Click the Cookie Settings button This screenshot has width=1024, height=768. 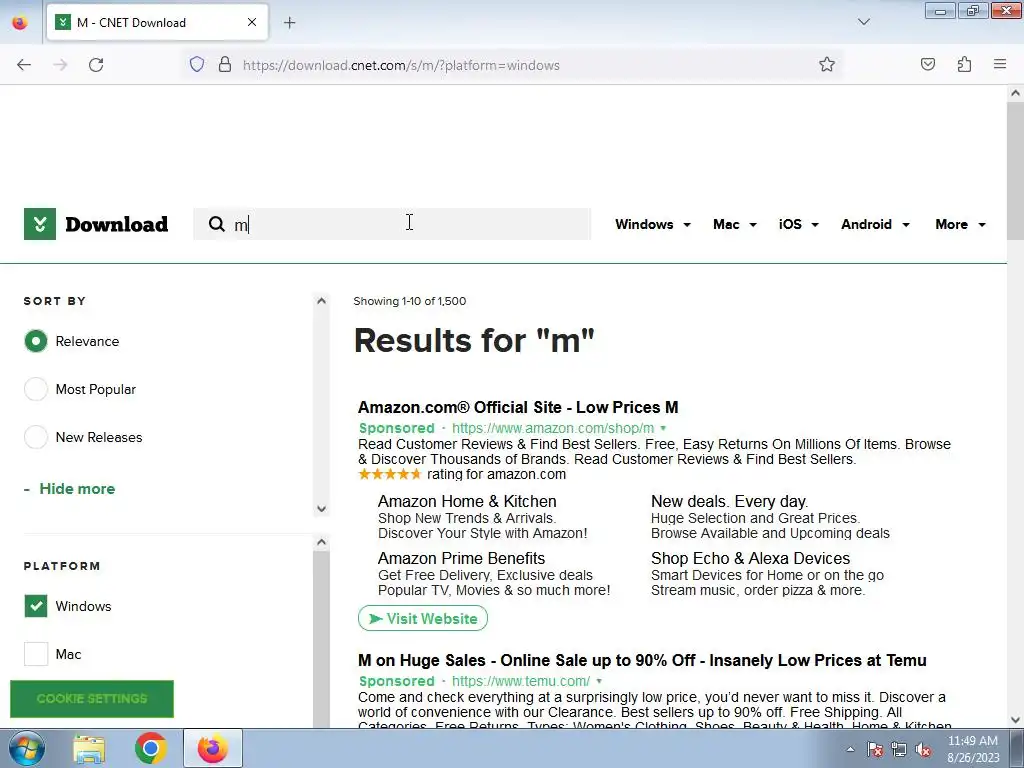point(92,699)
